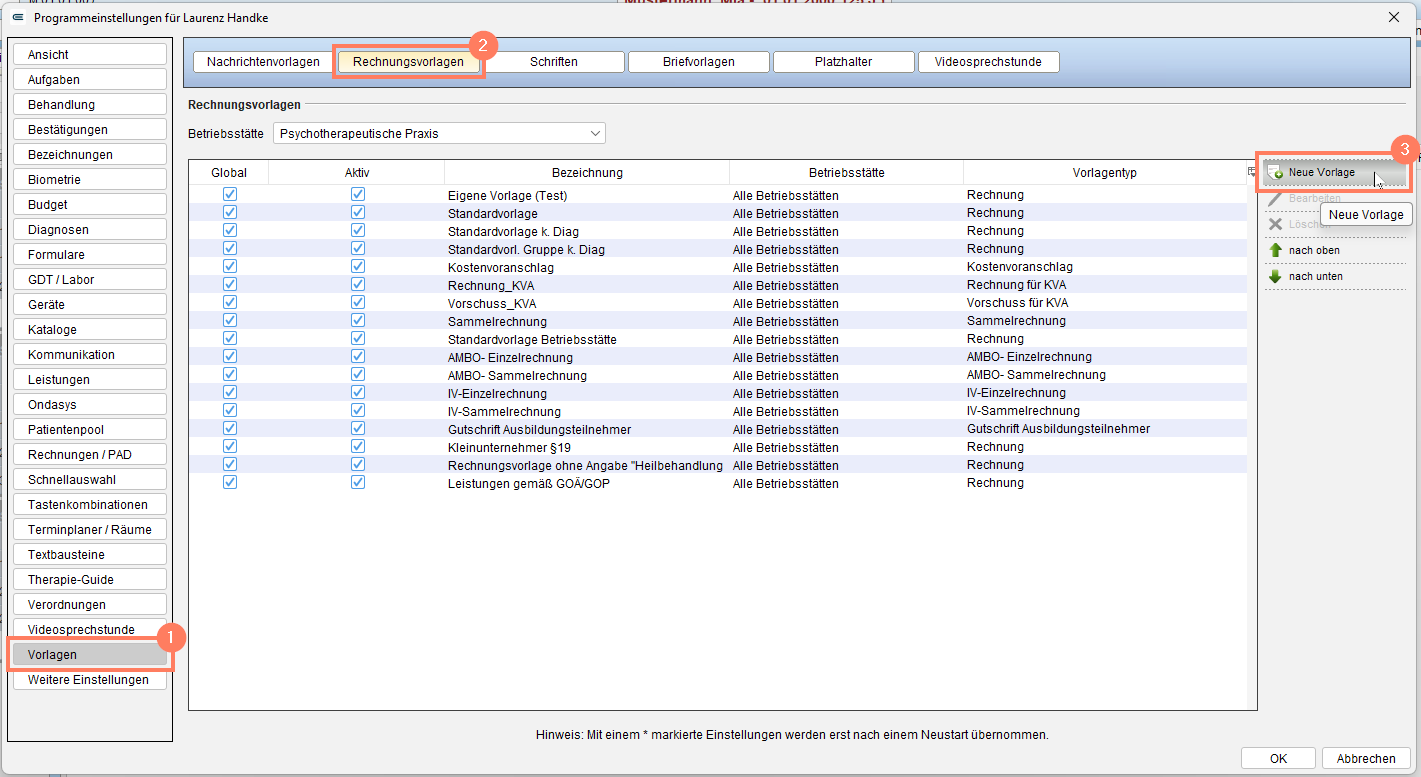Click the green nach unten arrow icon
Image resolution: width=1421 pixels, height=777 pixels.
coord(1275,276)
